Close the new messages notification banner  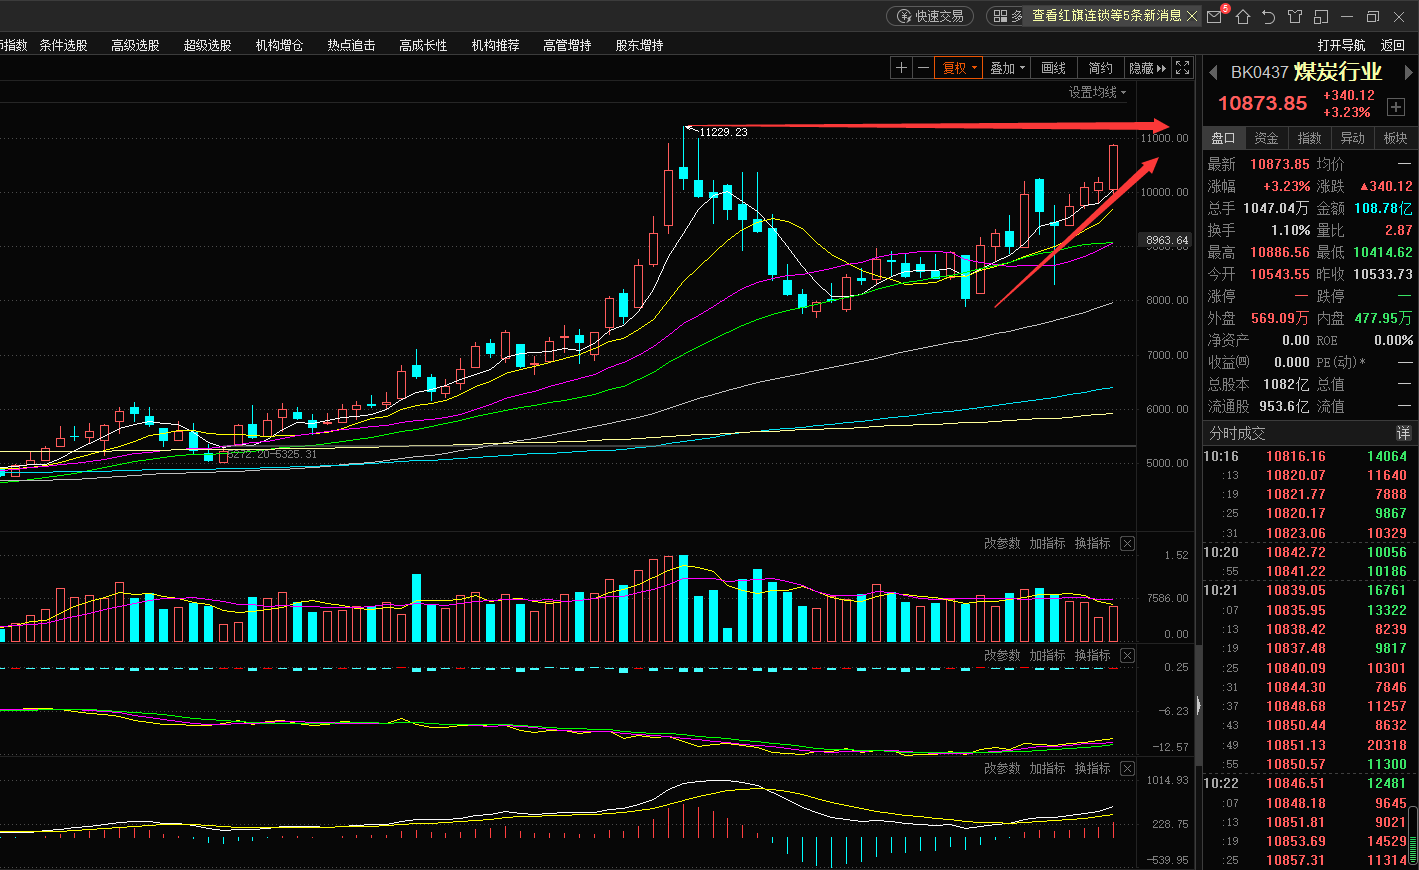(x=1192, y=16)
